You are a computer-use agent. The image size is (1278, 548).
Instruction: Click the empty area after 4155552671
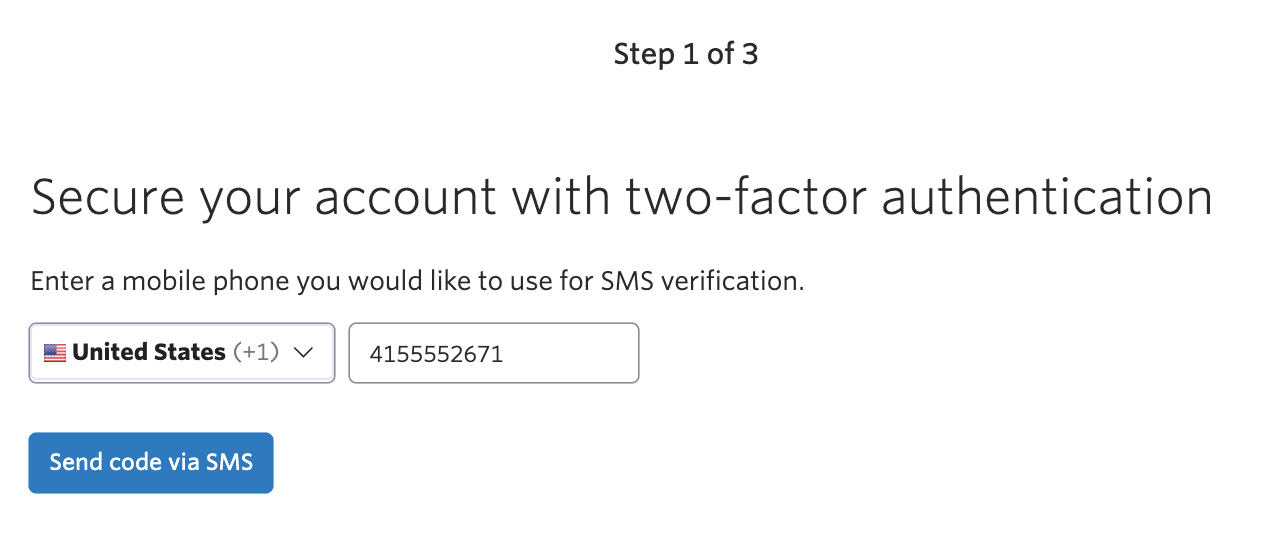570,354
